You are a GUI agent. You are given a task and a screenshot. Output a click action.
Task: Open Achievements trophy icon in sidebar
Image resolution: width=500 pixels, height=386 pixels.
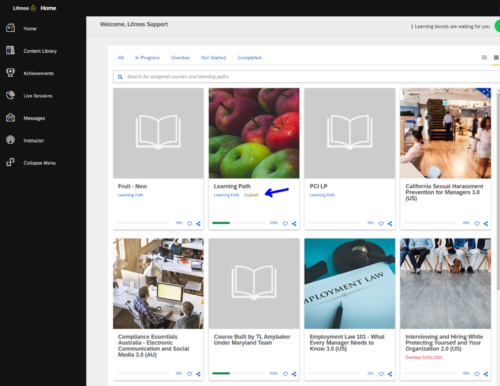click(10, 73)
